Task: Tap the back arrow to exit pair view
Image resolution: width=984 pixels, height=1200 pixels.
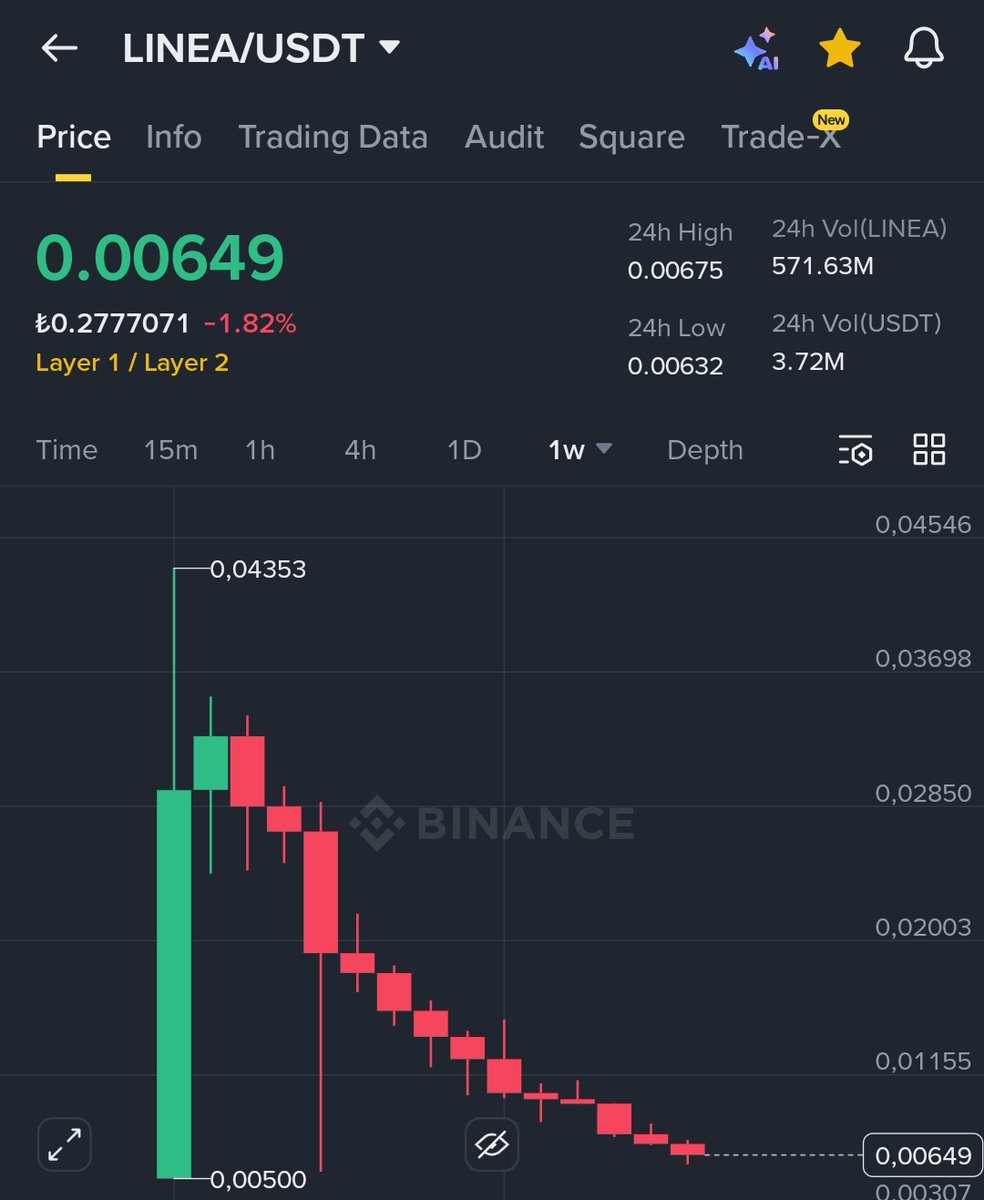Action: click(58, 47)
